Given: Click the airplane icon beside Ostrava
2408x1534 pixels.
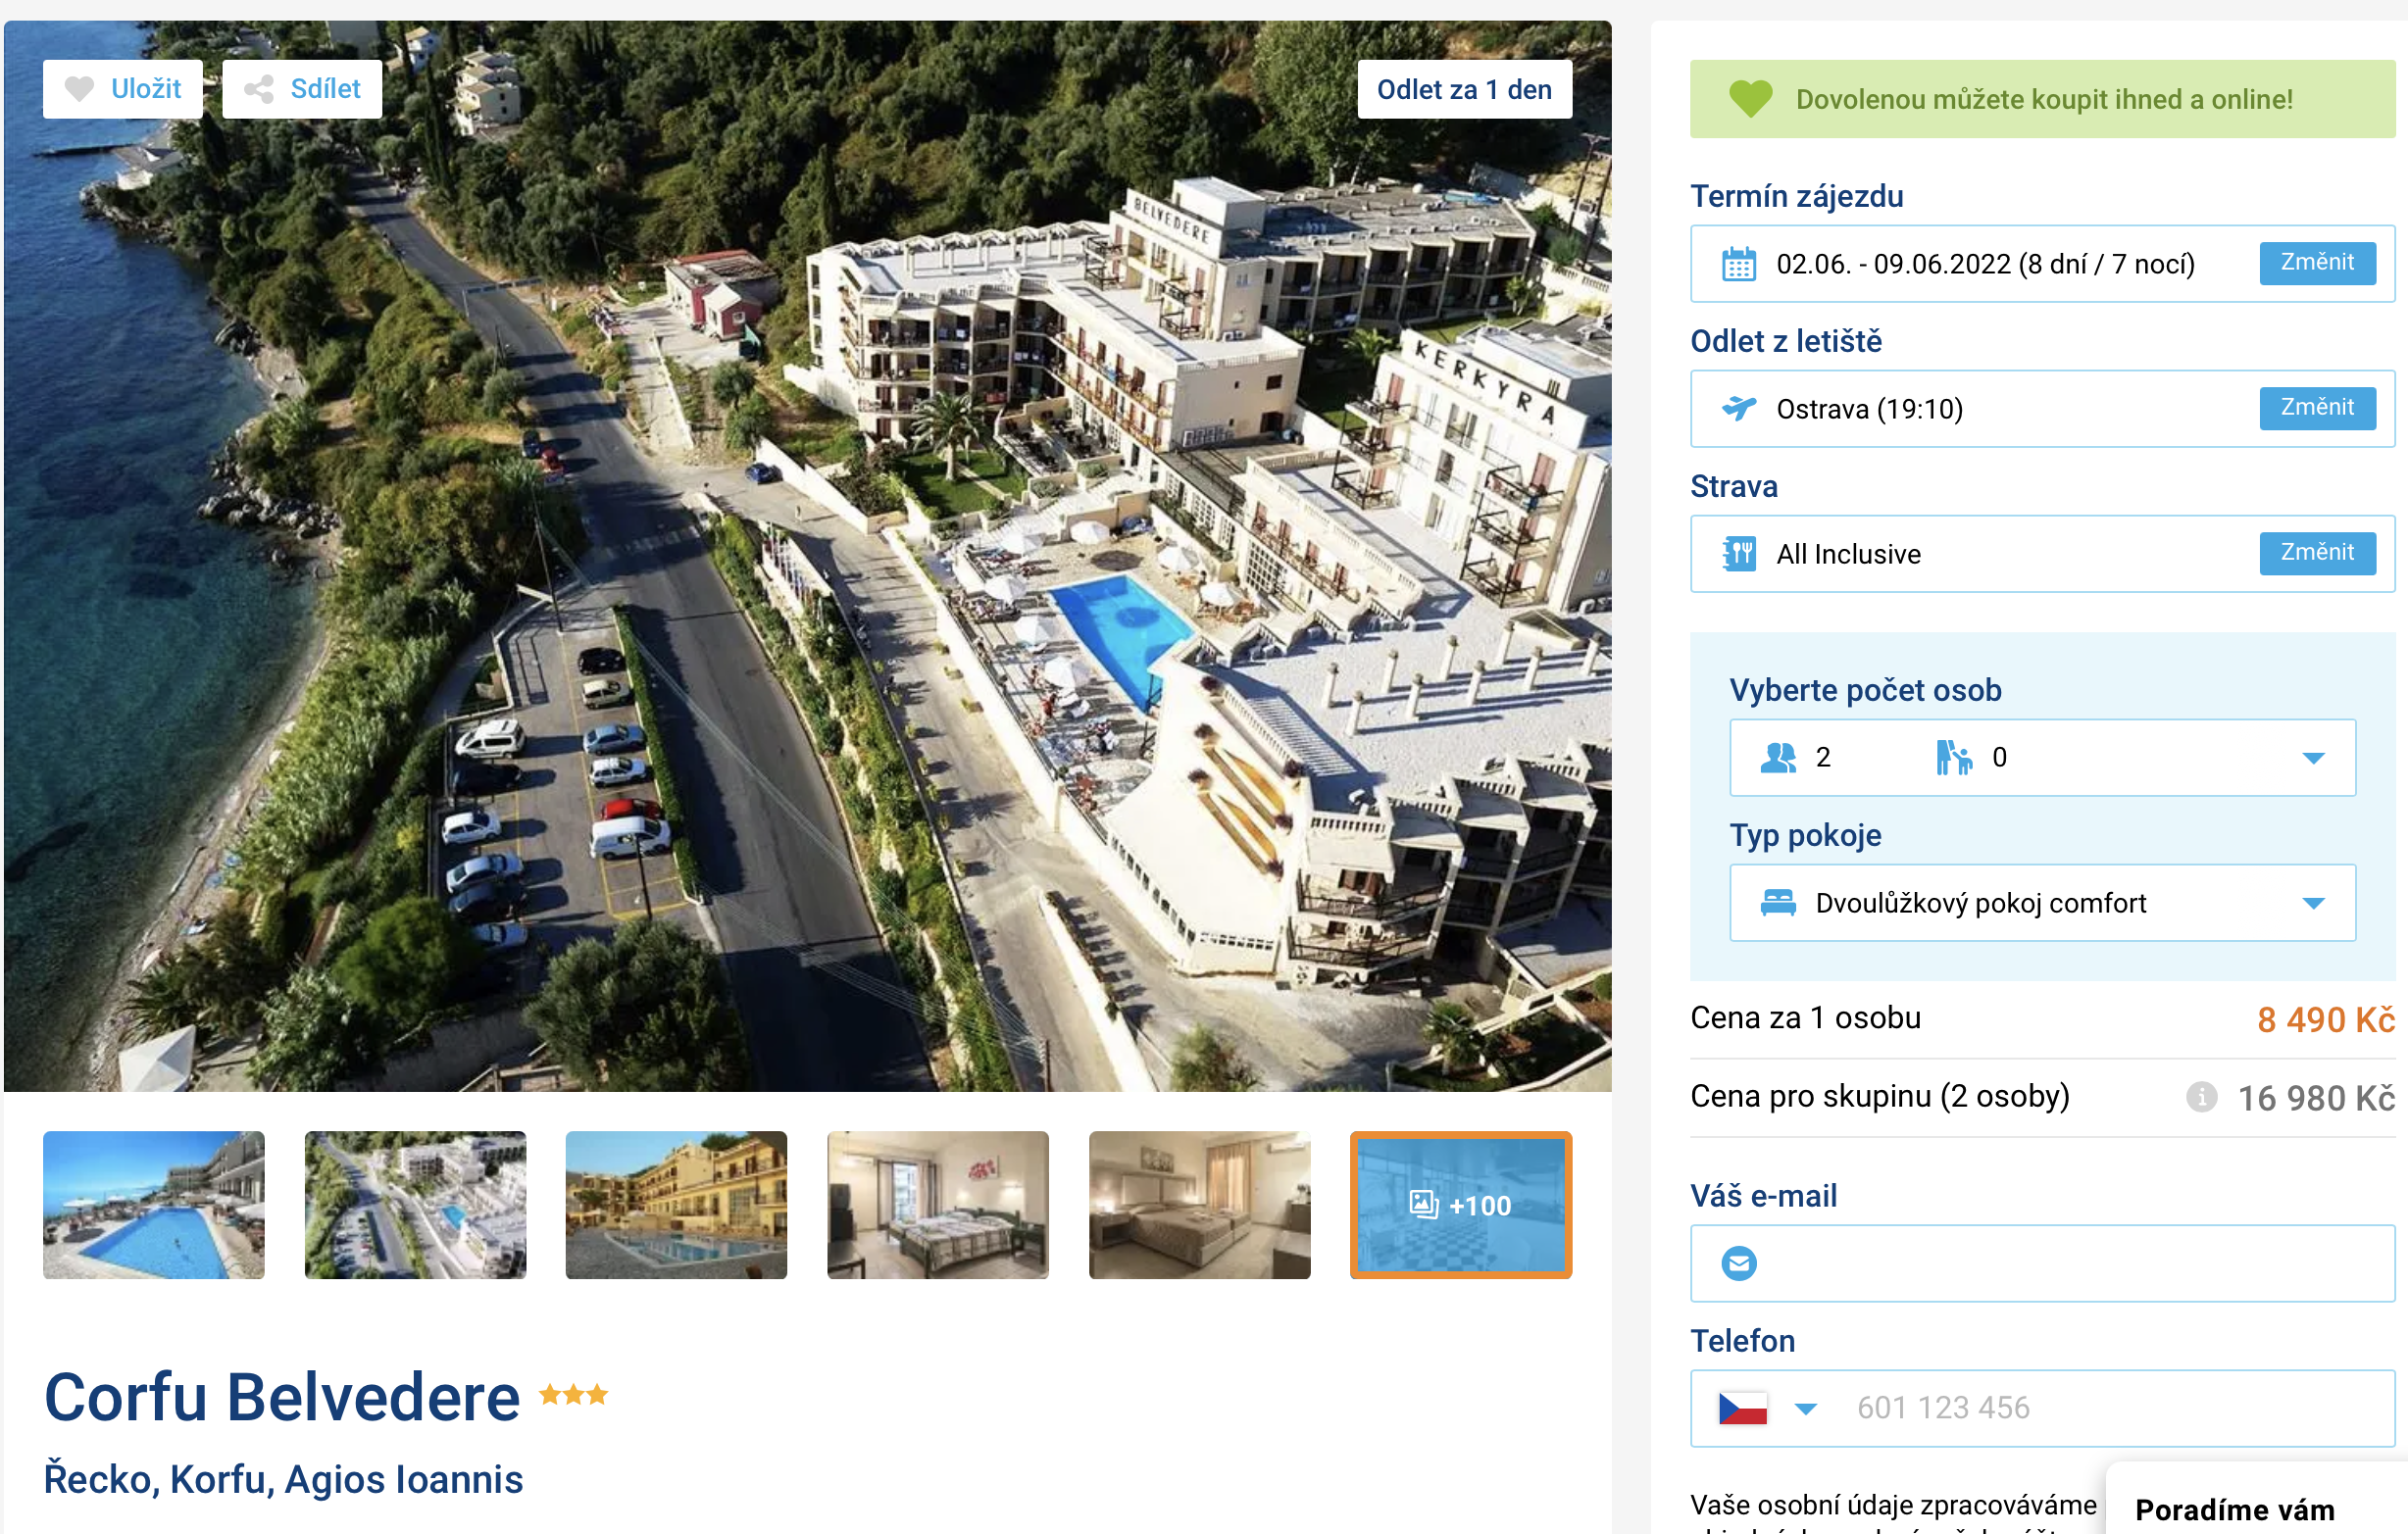Looking at the screenshot, I should click(x=1738, y=408).
